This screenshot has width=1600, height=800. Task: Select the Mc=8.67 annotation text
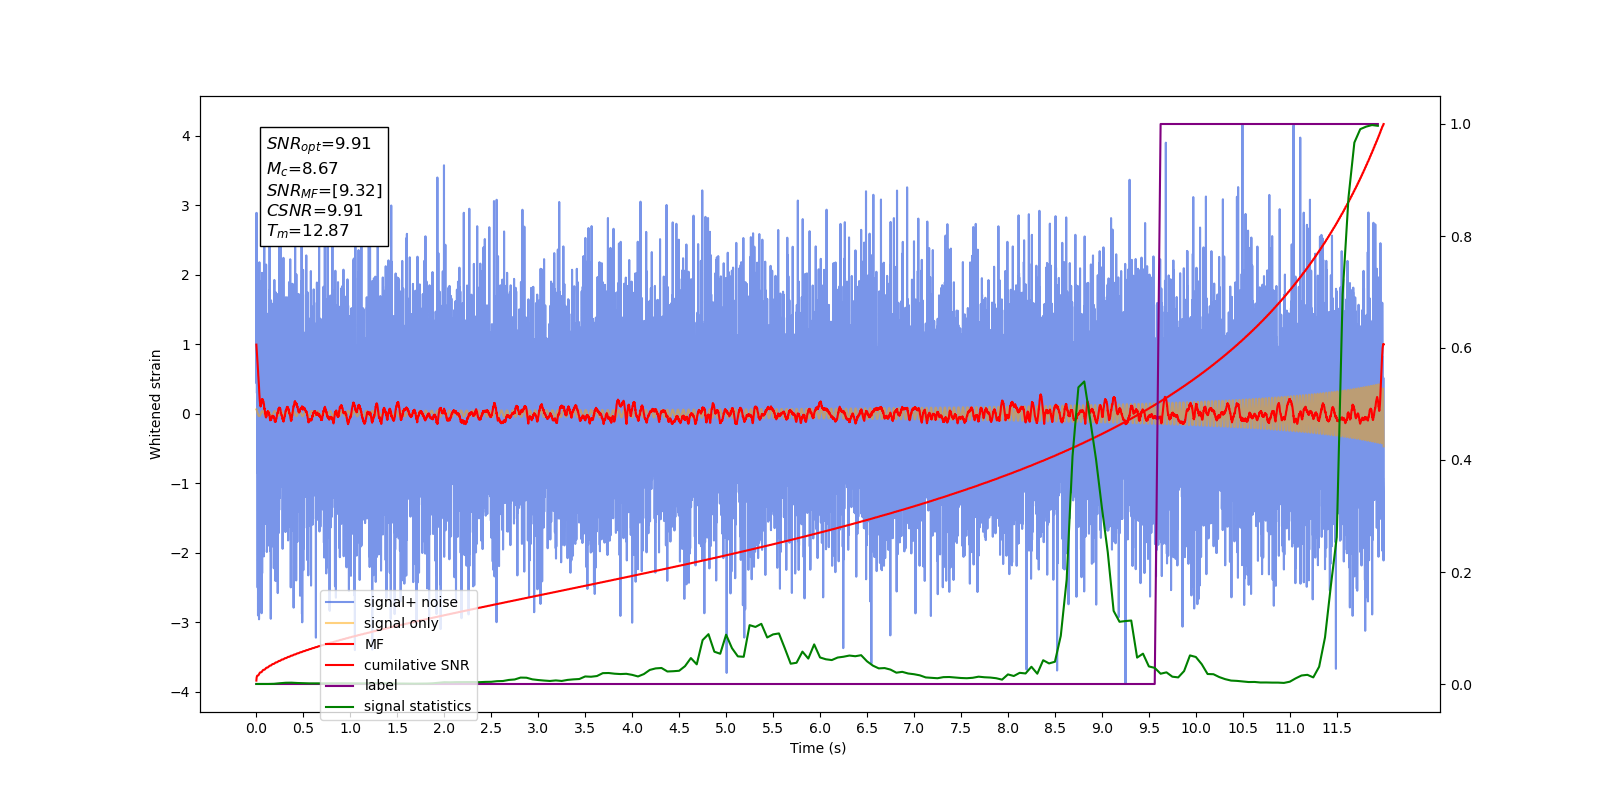point(302,169)
